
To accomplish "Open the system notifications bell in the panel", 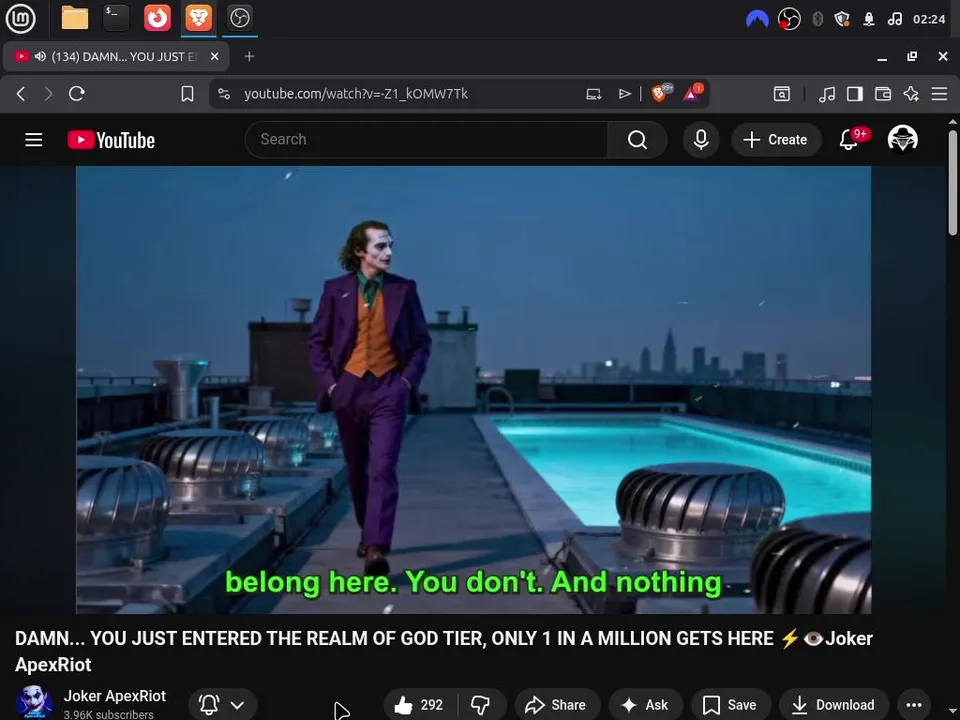I will point(868,19).
